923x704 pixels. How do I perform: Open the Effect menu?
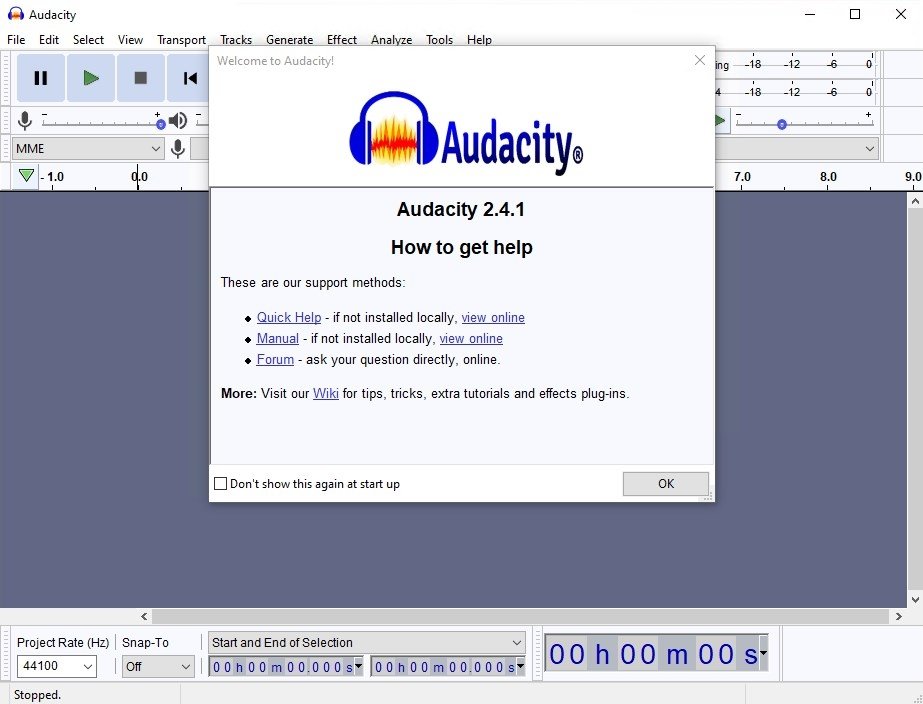pyautogui.click(x=342, y=39)
